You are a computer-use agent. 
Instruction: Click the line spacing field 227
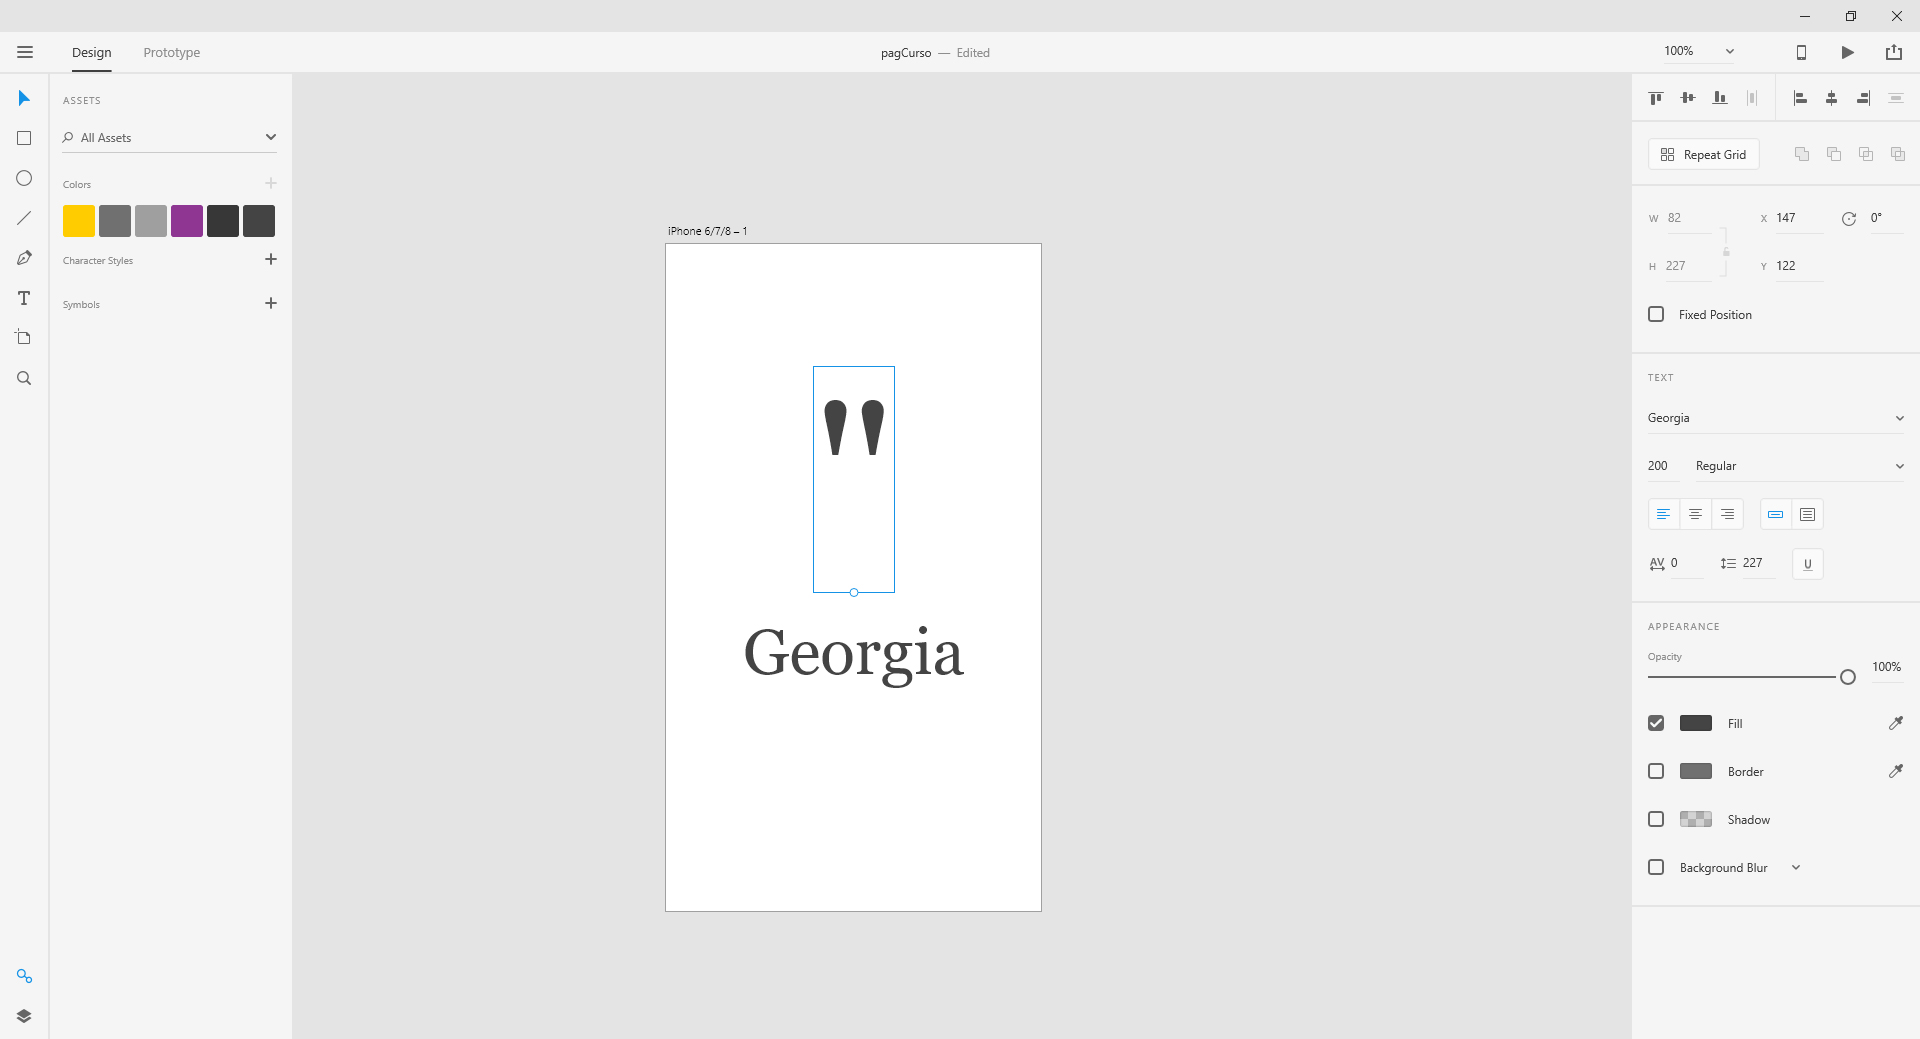coord(1757,563)
